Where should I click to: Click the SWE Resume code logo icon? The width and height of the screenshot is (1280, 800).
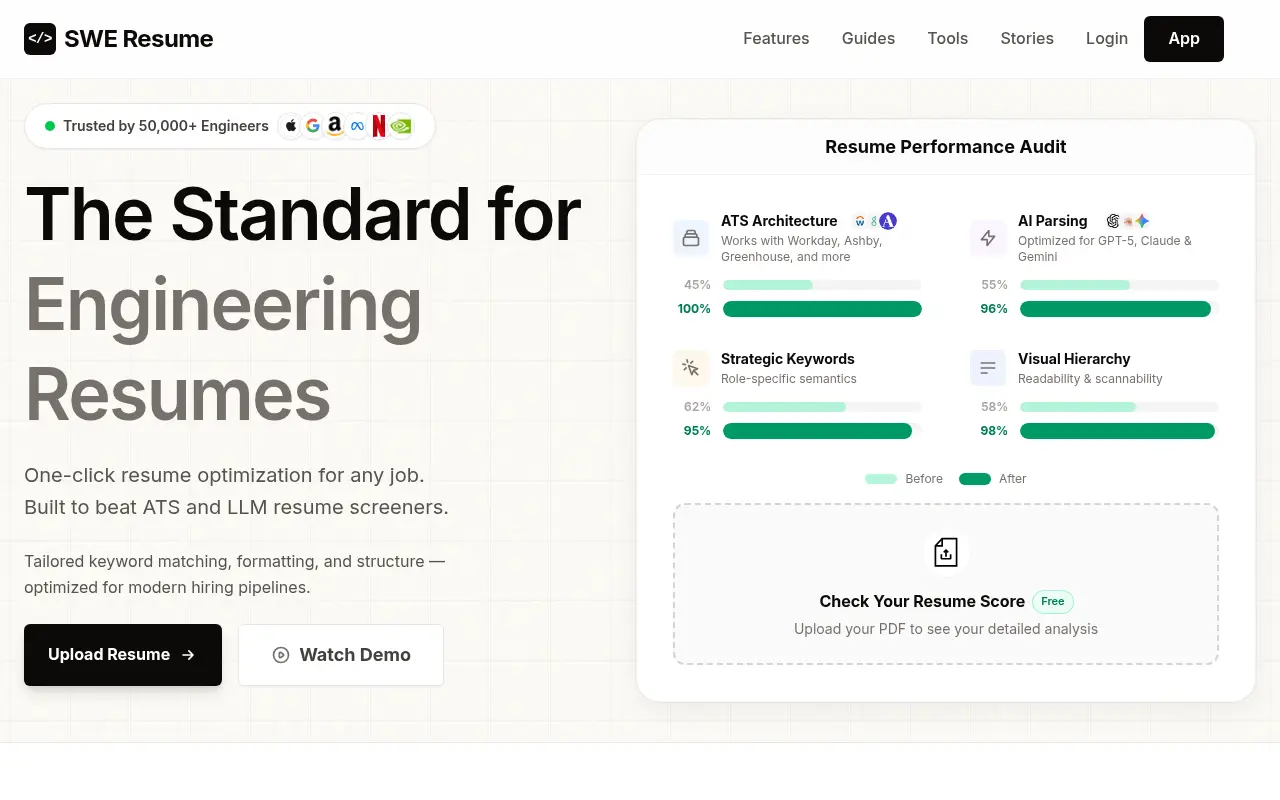pyautogui.click(x=40, y=39)
